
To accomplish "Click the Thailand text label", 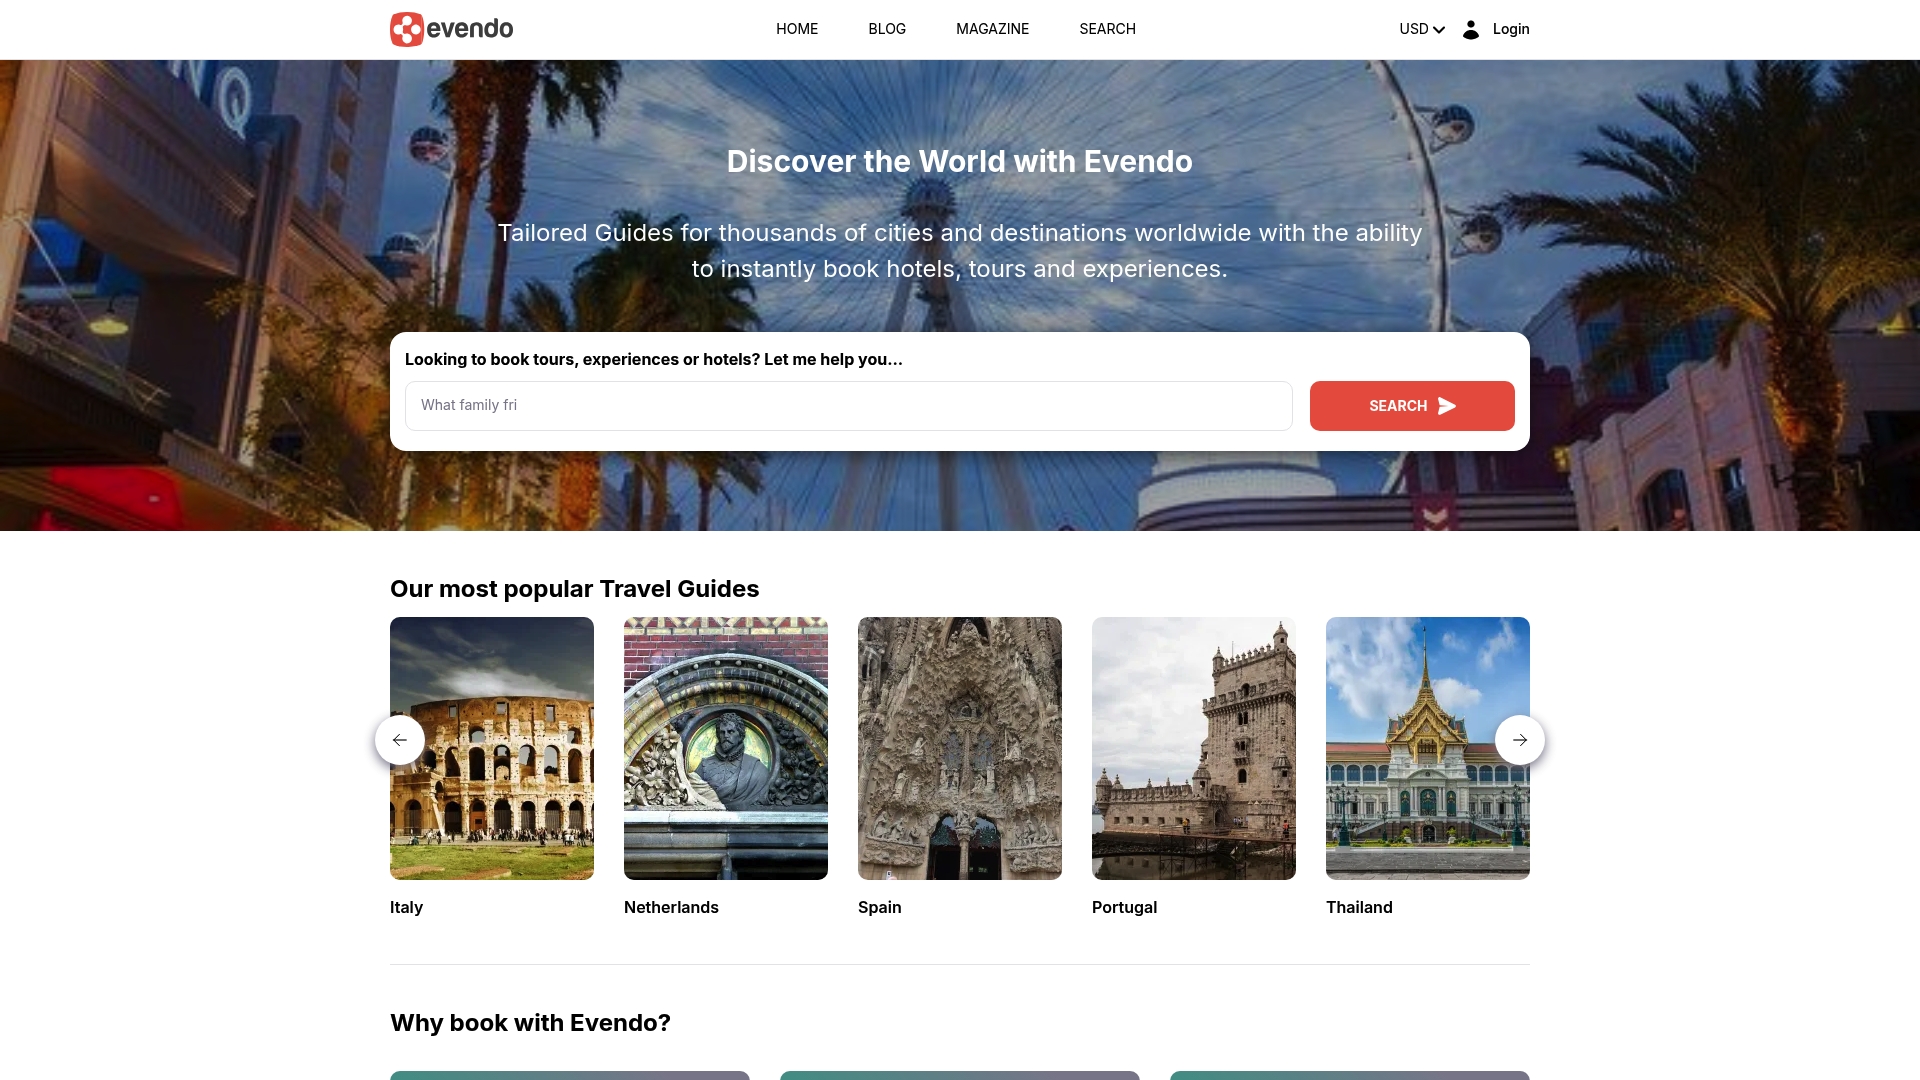I will 1358,907.
